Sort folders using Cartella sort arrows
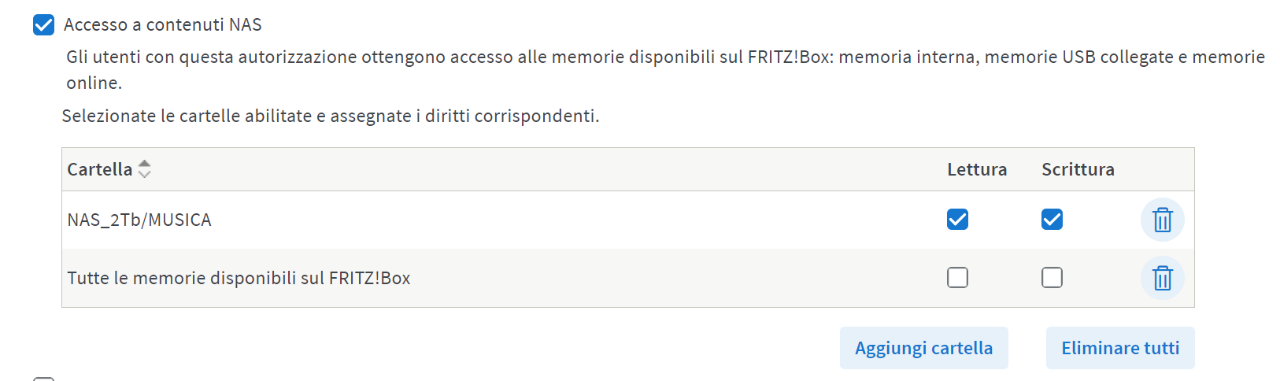The width and height of the screenshot is (1280, 381). 145,170
